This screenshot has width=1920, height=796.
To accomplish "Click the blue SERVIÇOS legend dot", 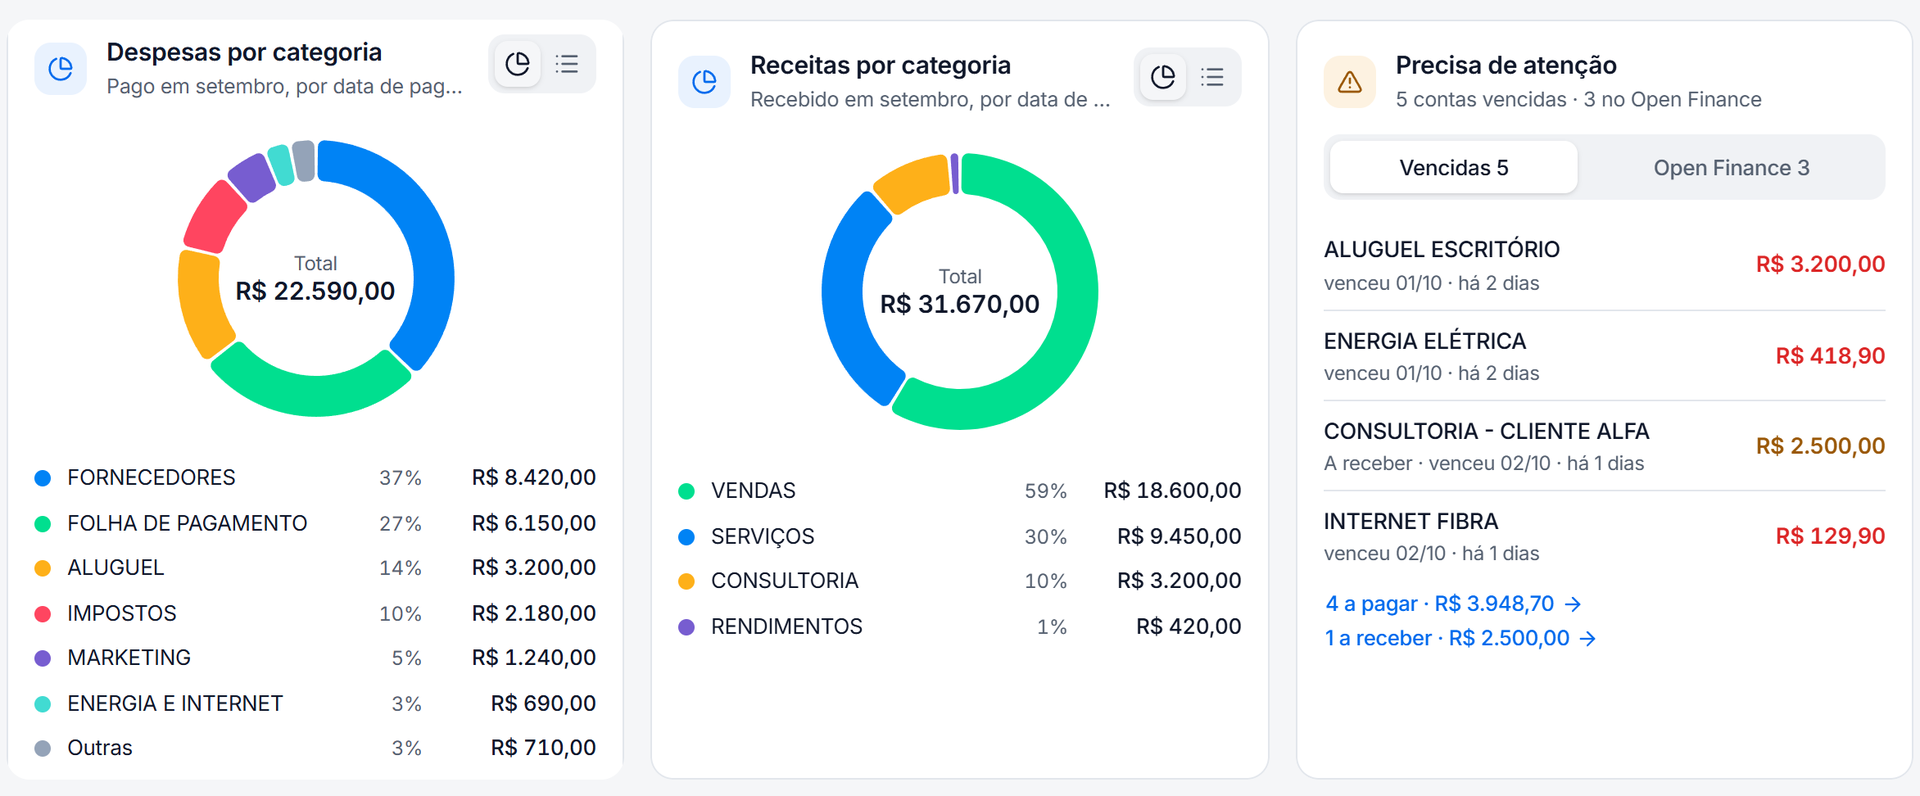I will 687,537.
